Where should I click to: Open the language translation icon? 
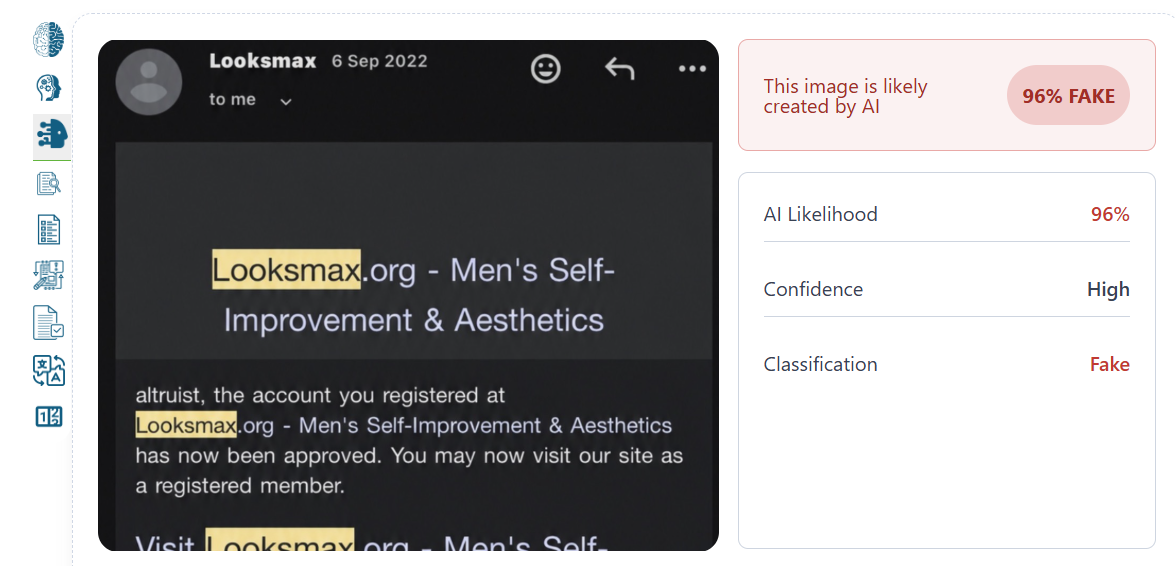click(49, 370)
